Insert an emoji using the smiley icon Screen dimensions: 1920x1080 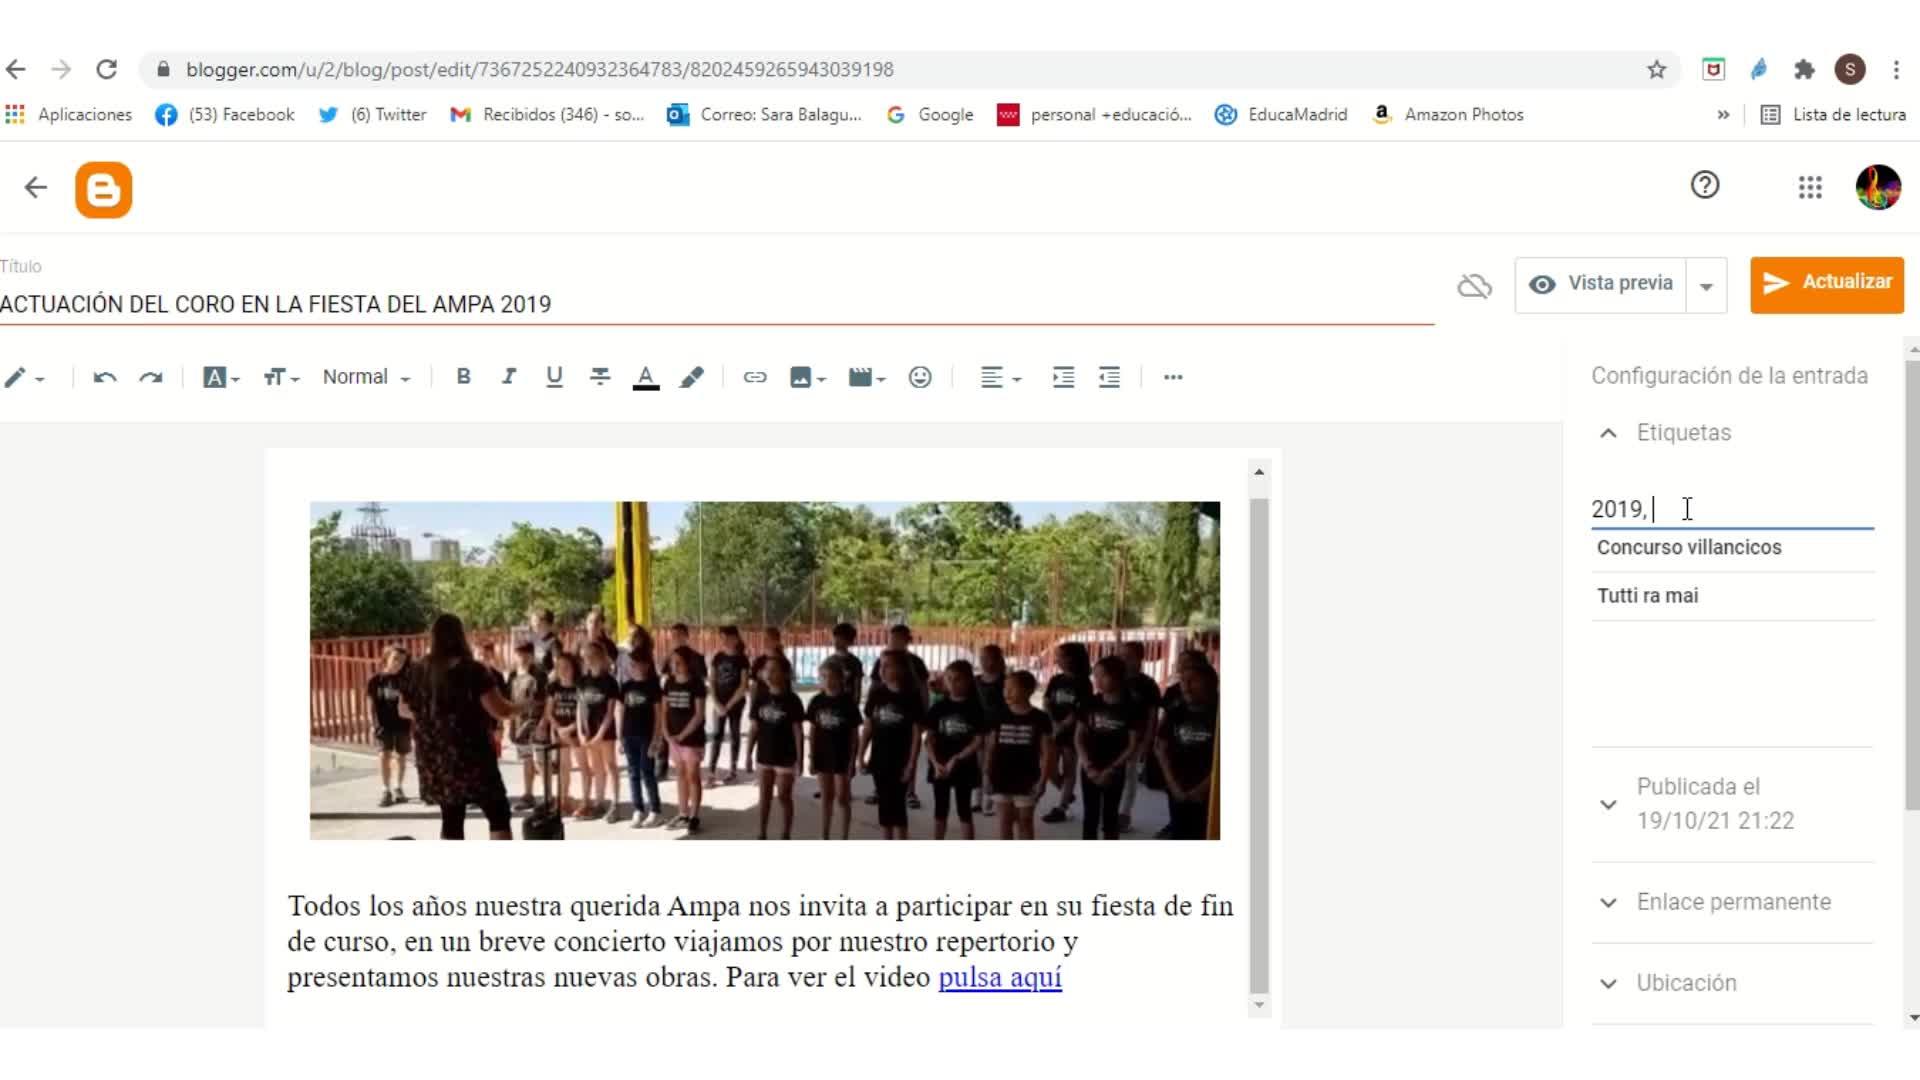[920, 377]
